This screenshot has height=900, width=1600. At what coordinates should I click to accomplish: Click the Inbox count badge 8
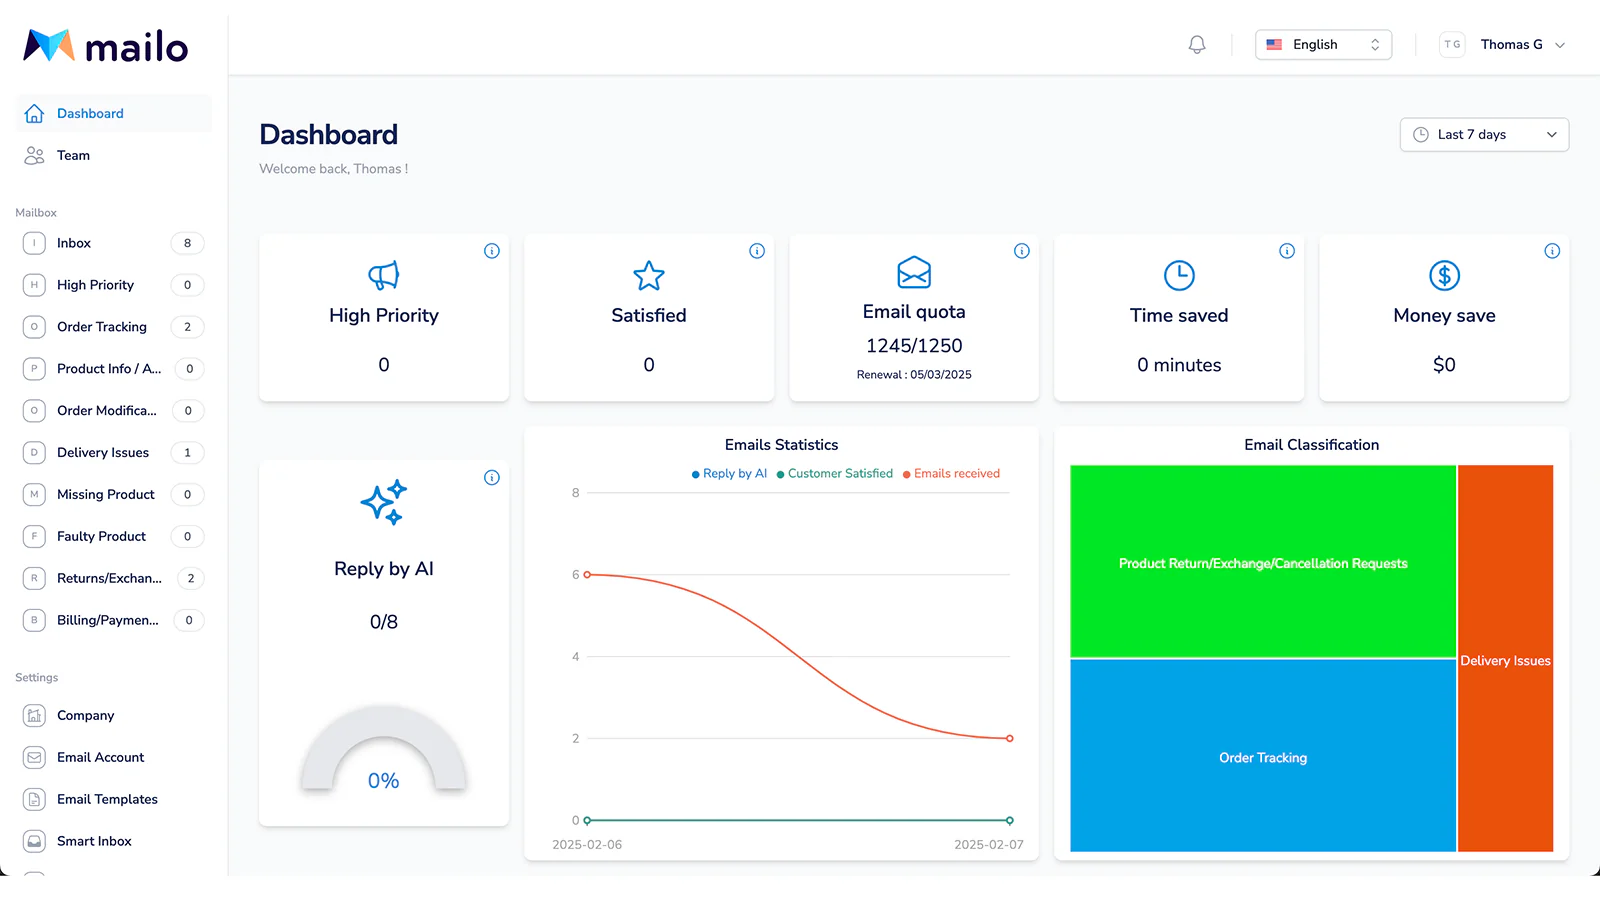tap(187, 243)
